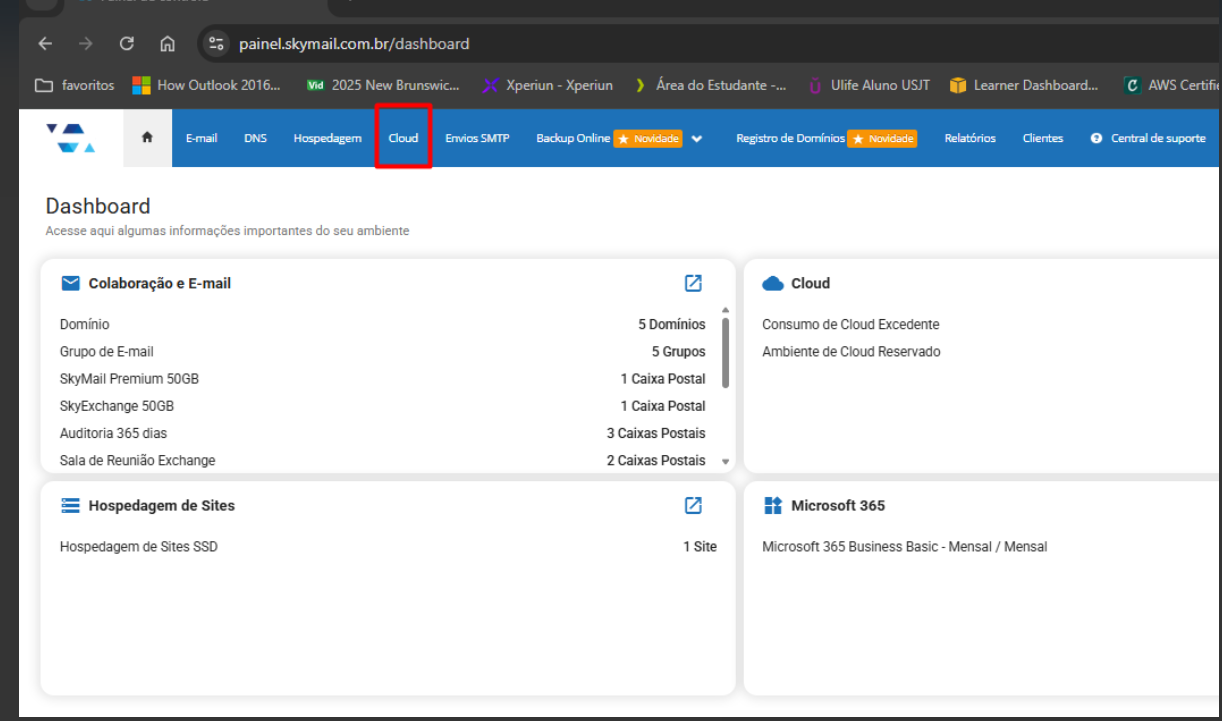Image resolution: width=1222 pixels, height=721 pixels.
Task: Open external link for Colaboração e E-mail
Action: 693,283
